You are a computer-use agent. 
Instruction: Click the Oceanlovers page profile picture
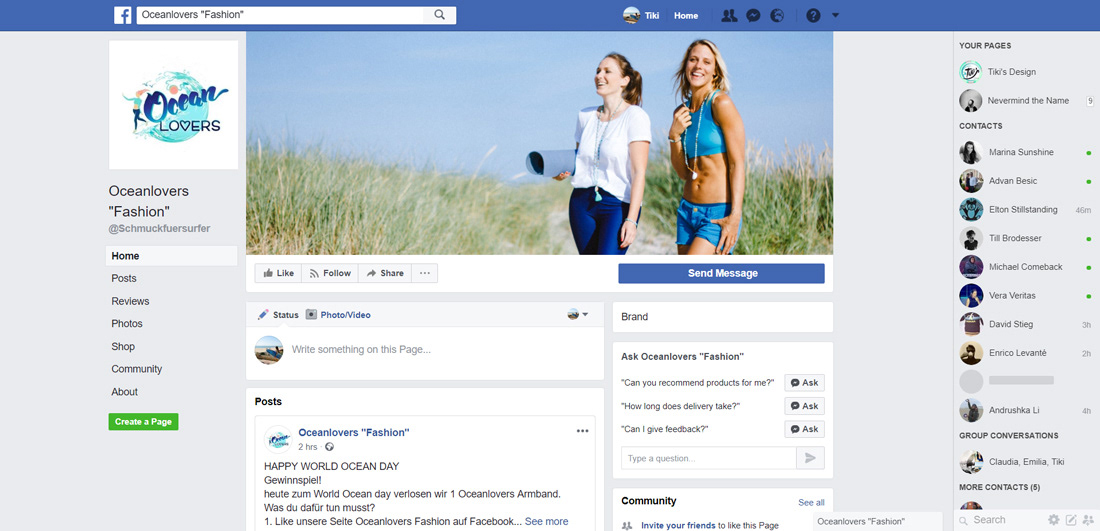173,105
